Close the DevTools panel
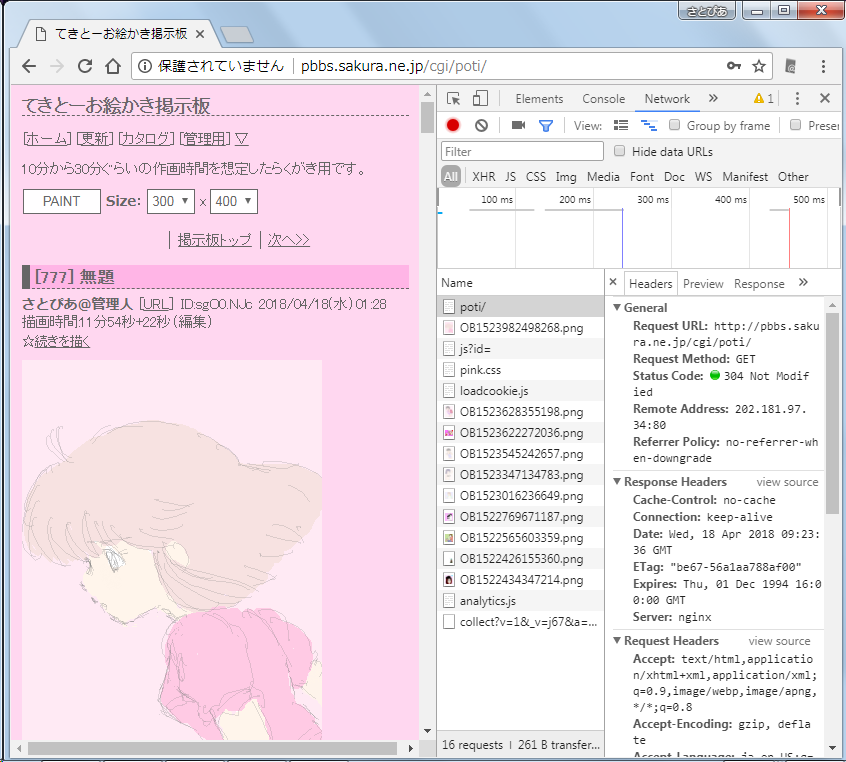Screen dimensions: 846x762 pos(824,98)
